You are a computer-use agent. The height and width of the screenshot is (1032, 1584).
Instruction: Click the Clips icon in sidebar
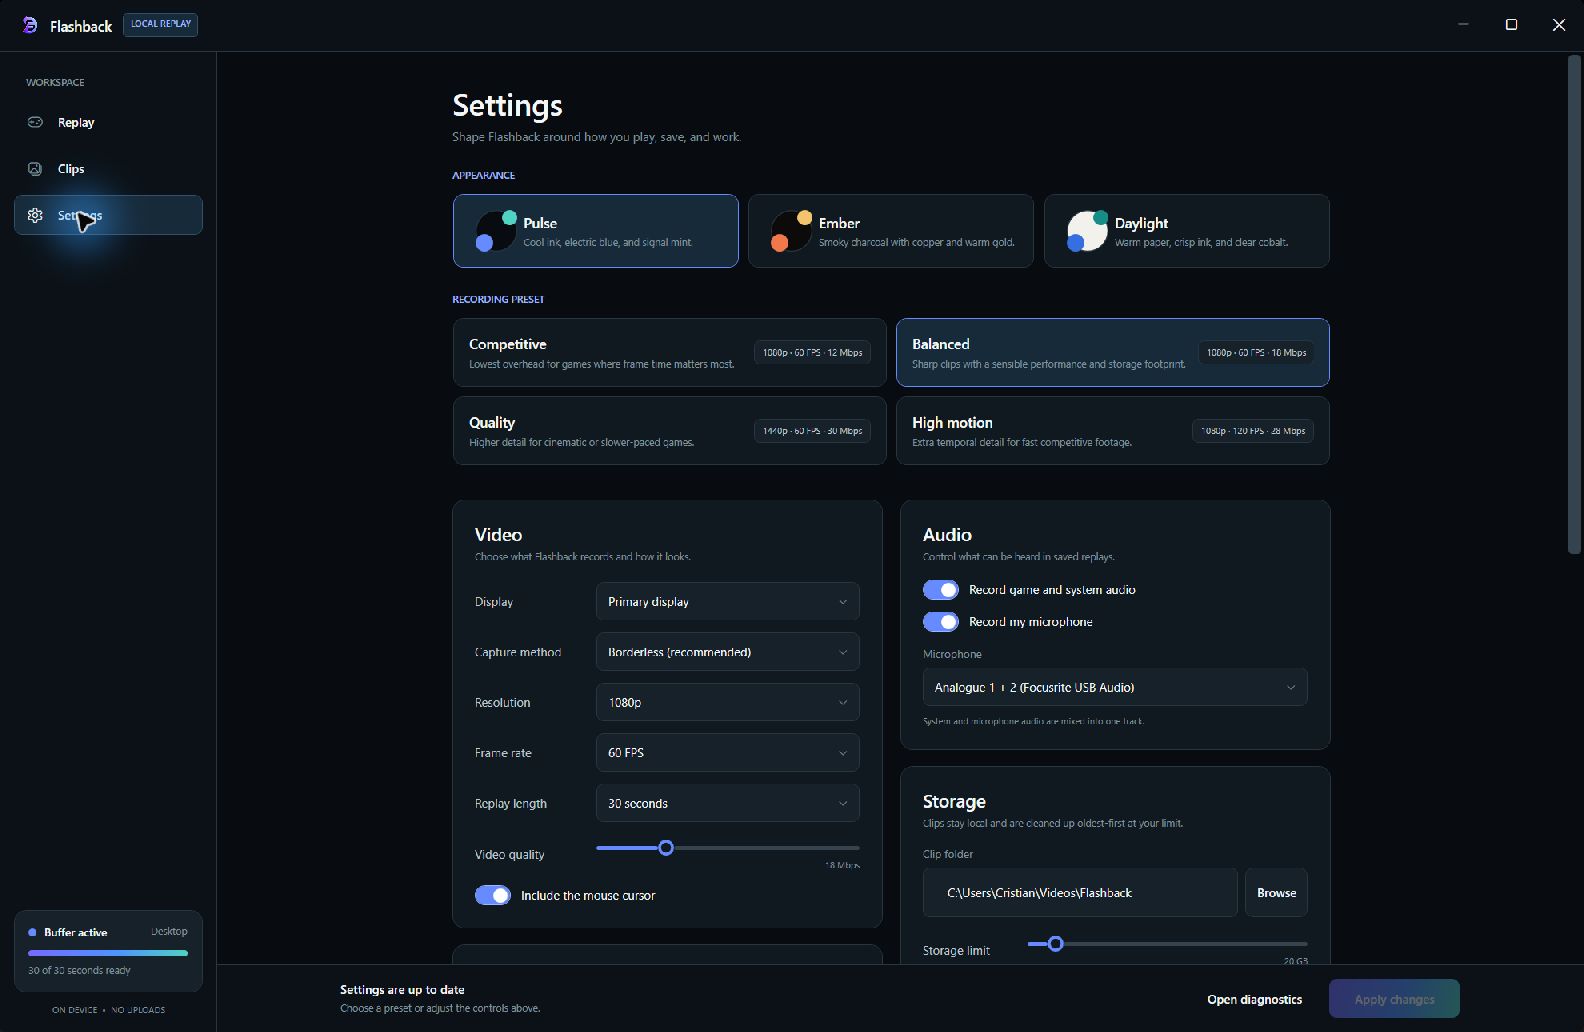point(35,169)
